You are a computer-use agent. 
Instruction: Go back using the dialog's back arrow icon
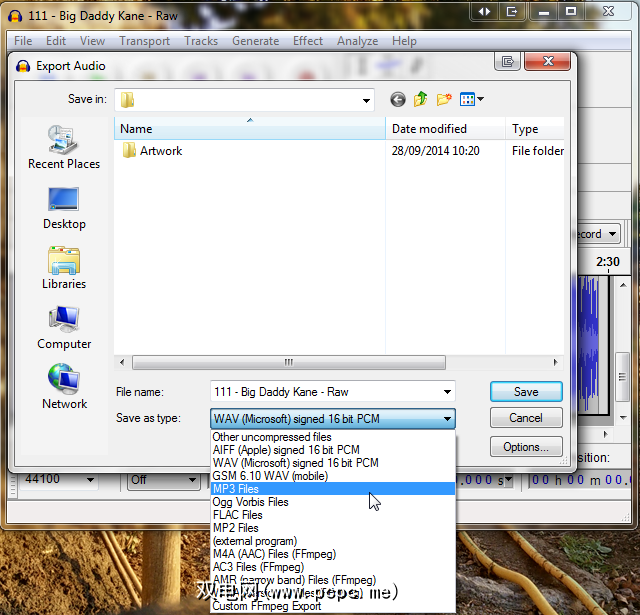point(398,99)
